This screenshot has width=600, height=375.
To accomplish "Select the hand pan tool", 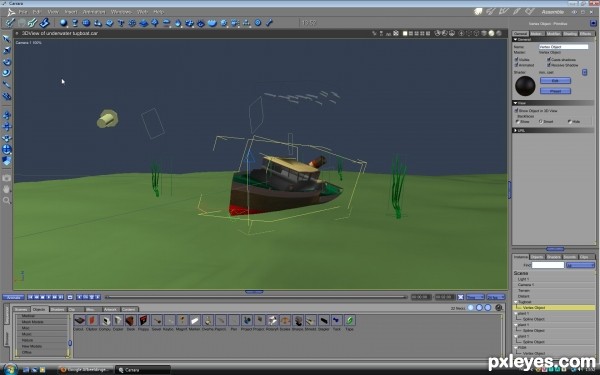I will (x=7, y=189).
